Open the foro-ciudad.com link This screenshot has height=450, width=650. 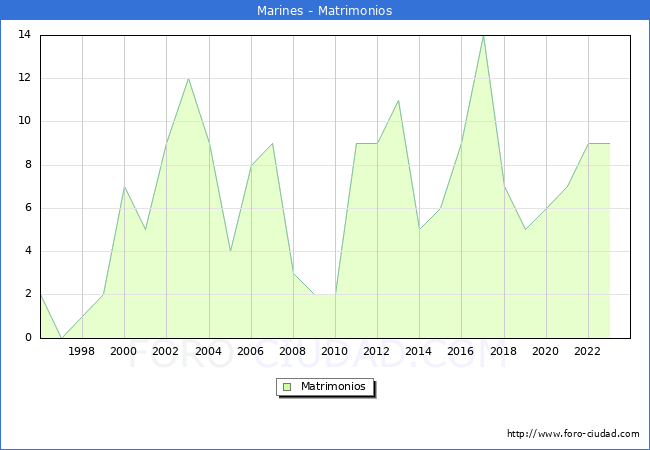[573, 434]
